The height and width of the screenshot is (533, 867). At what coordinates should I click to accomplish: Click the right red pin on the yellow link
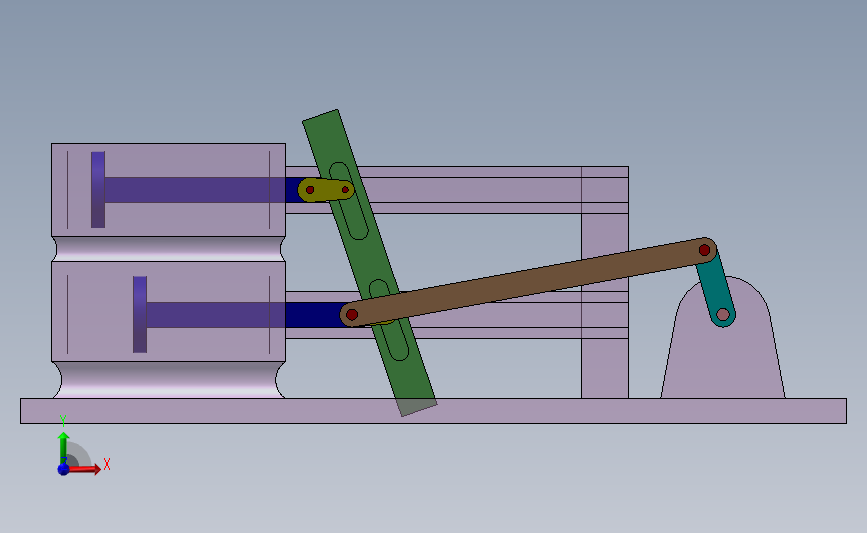pos(345,190)
